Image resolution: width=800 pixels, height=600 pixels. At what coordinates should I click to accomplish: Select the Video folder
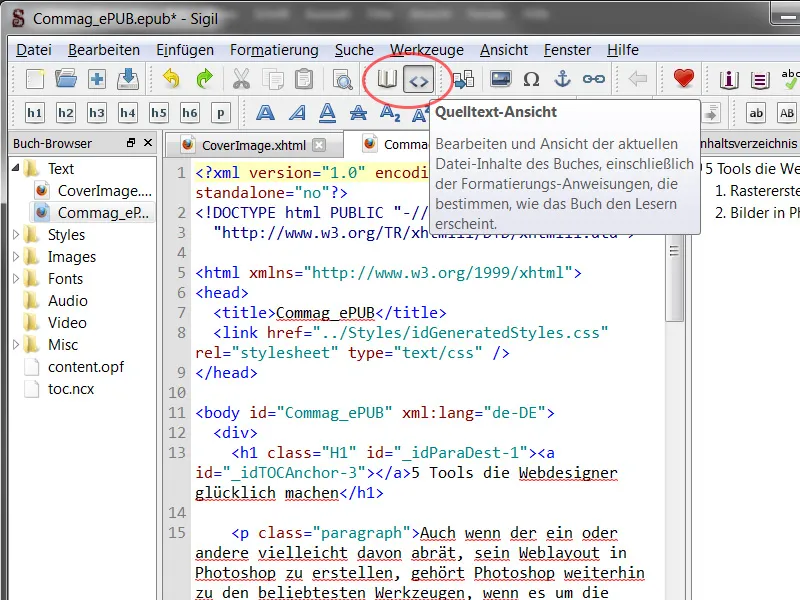[x=67, y=322]
